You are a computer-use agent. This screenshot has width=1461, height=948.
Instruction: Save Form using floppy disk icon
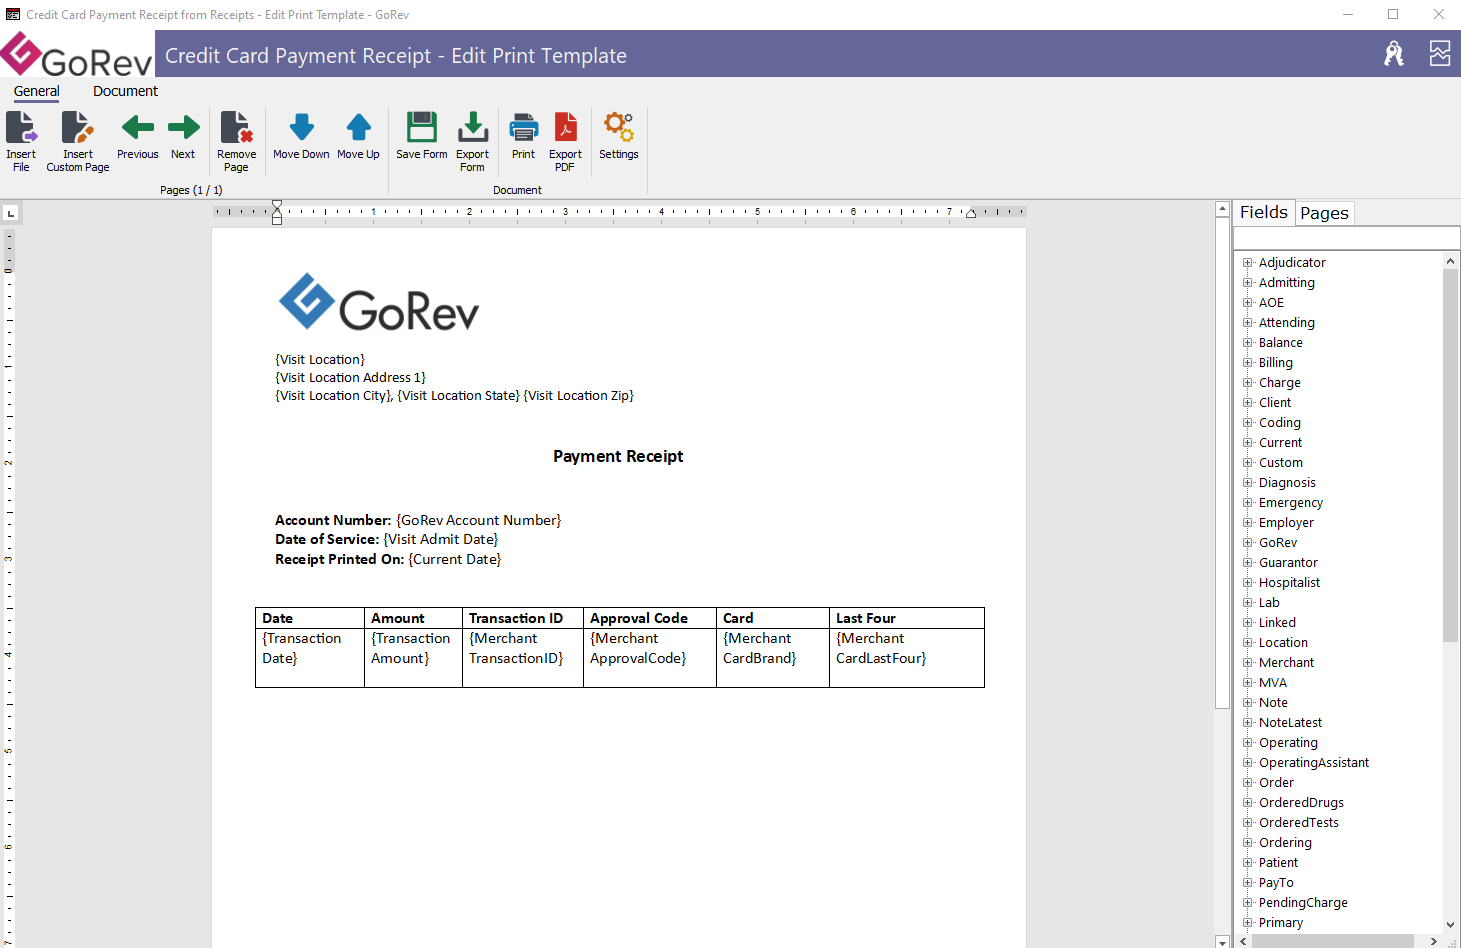click(422, 127)
